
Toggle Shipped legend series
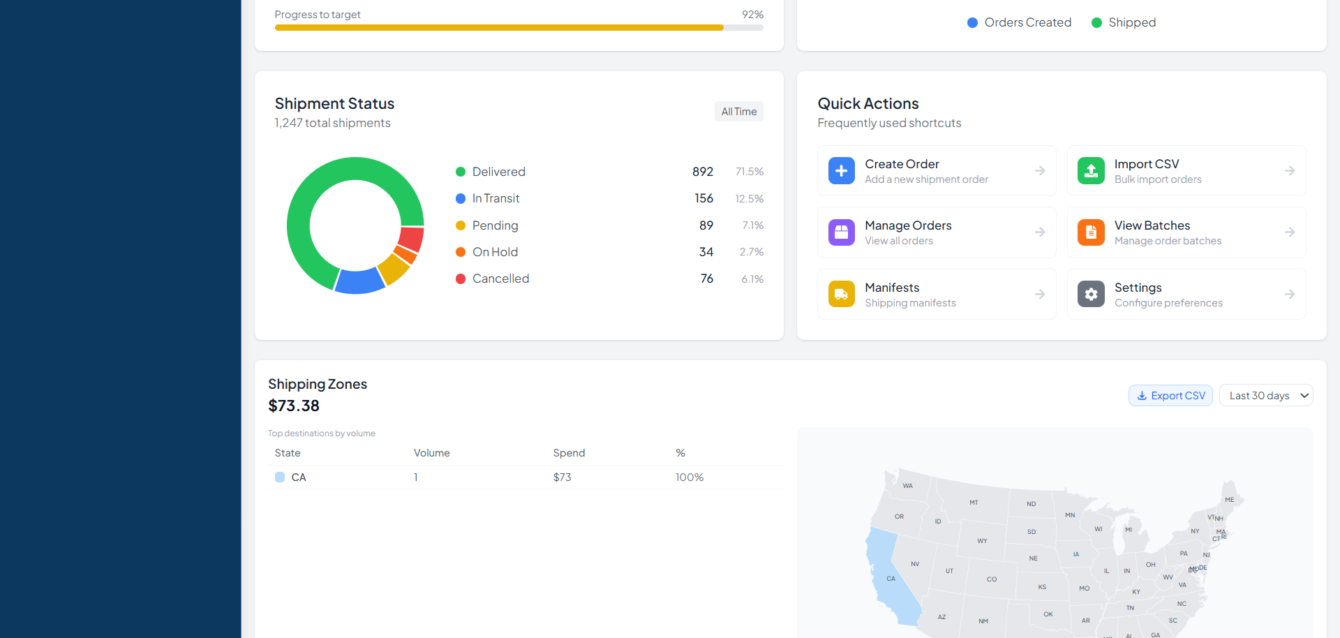coord(1123,22)
